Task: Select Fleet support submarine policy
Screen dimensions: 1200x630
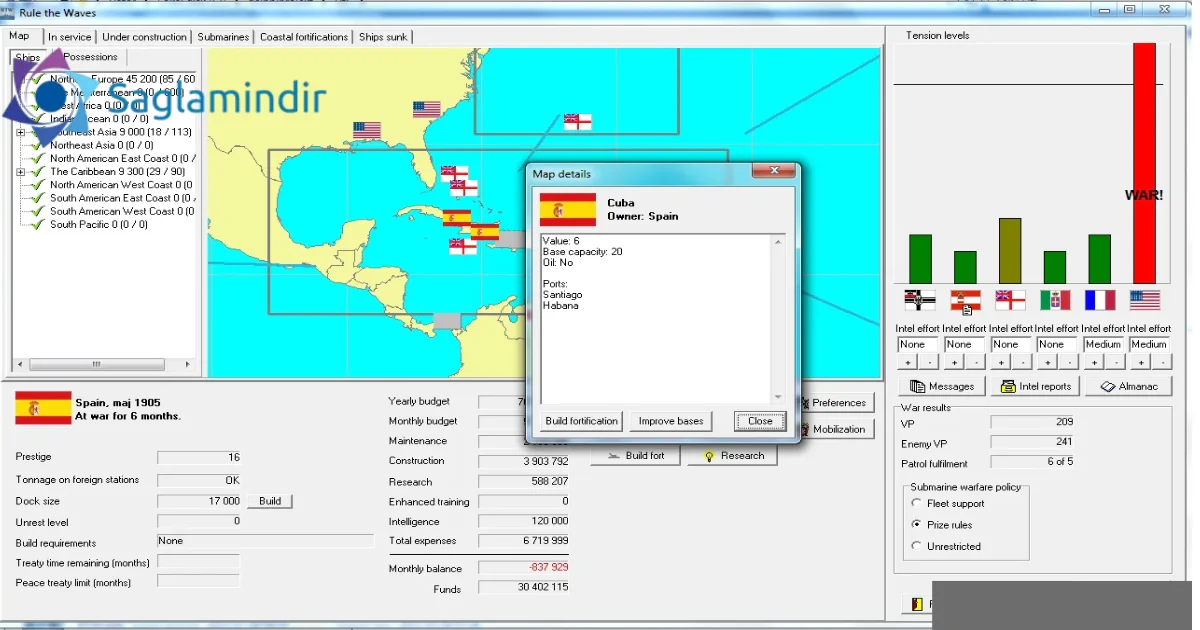Action: click(917, 503)
